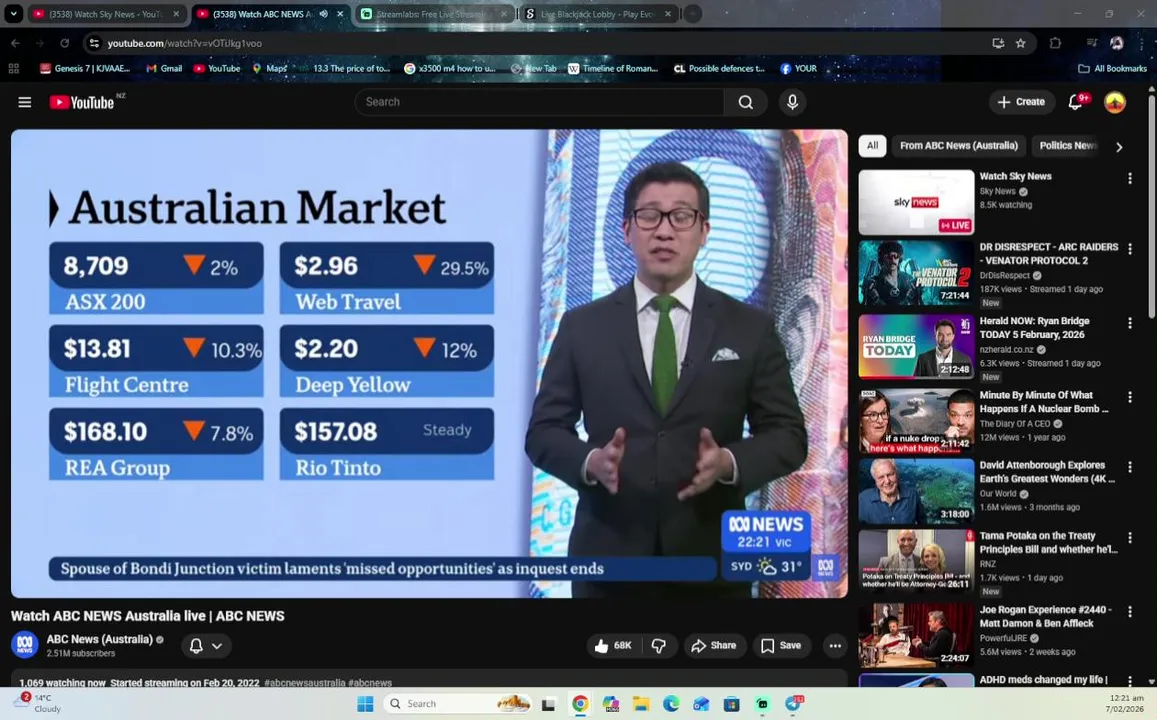This screenshot has width=1157, height=720.
Task: Open the YouTube guide hamburger menu
Action: coord(24,102)
